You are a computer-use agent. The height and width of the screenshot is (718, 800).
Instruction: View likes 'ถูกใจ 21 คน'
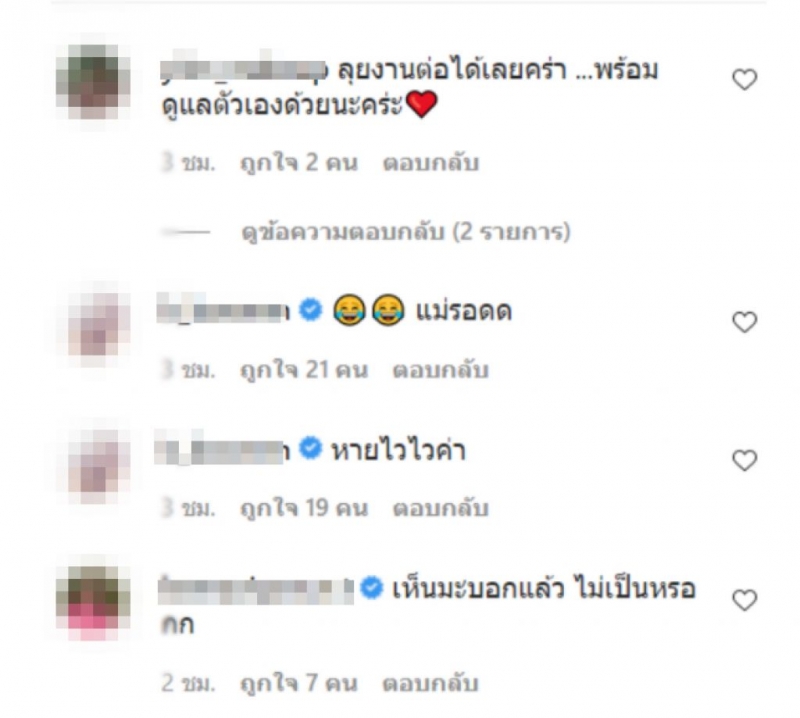click(304, 370)
